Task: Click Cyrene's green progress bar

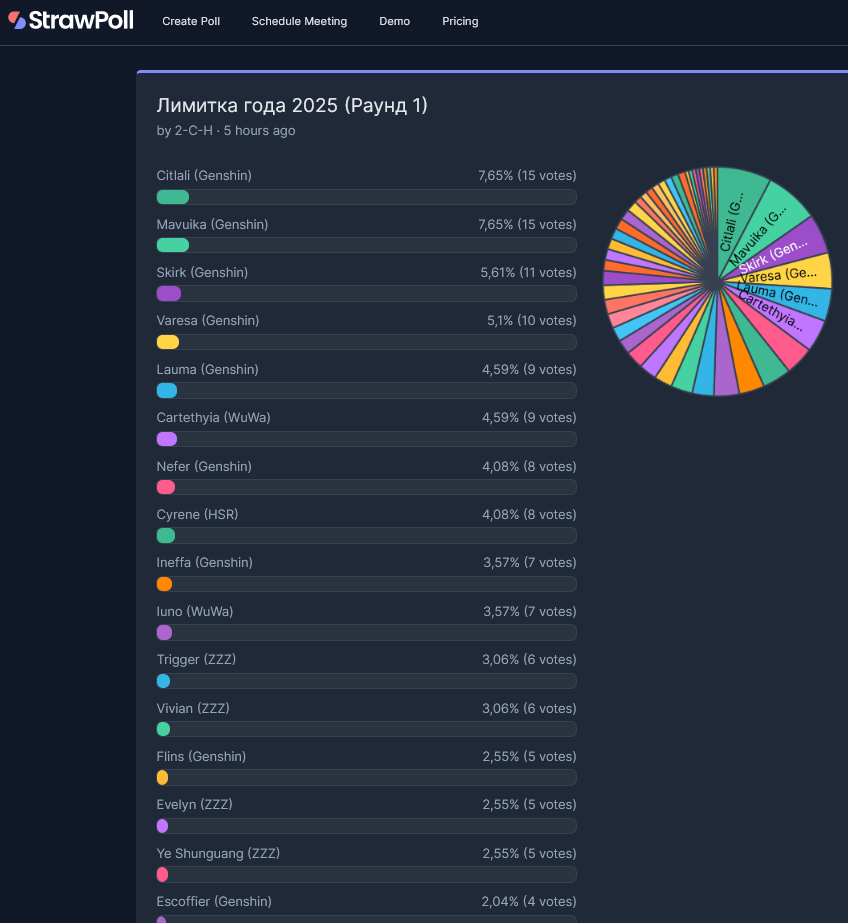Action: [x=166, y=536]
